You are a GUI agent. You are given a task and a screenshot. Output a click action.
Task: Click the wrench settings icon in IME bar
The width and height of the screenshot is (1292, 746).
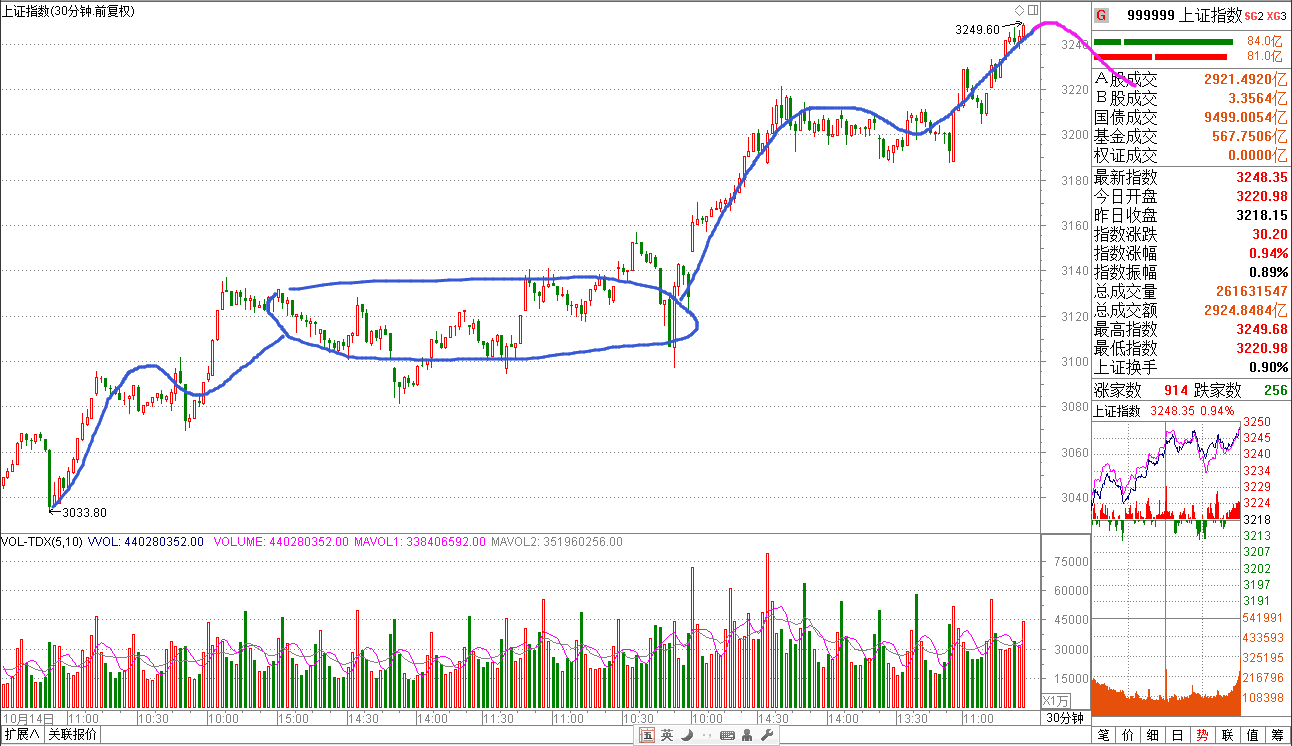click(767, 736)
